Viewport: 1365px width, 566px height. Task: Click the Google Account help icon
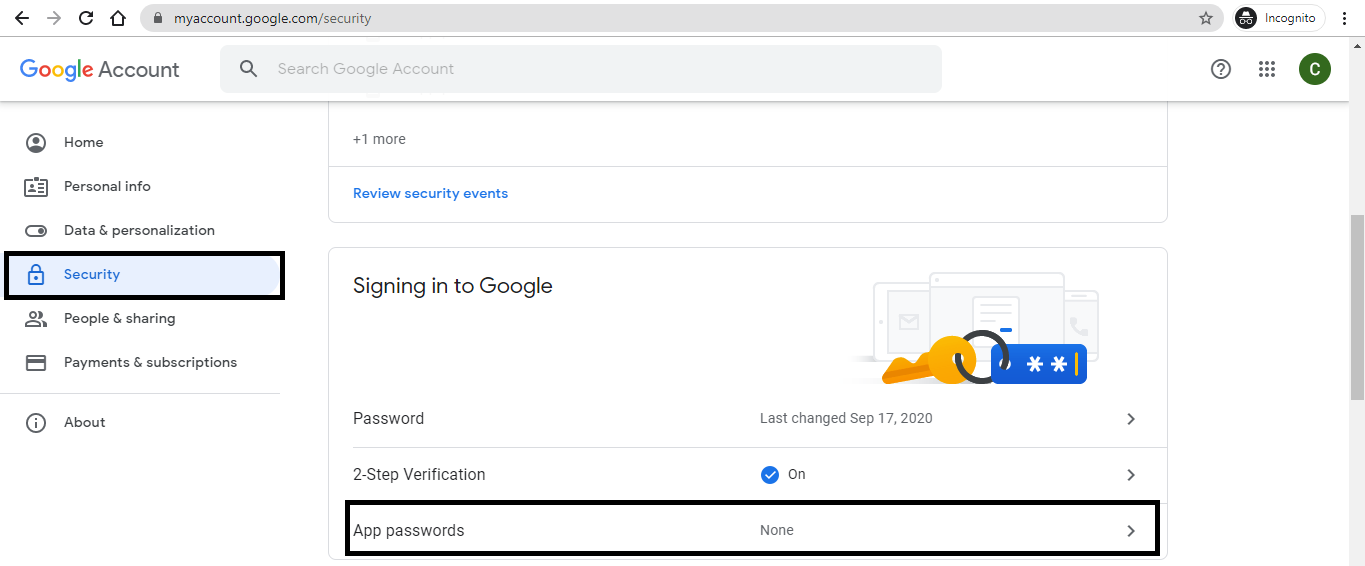[1220, 69]
